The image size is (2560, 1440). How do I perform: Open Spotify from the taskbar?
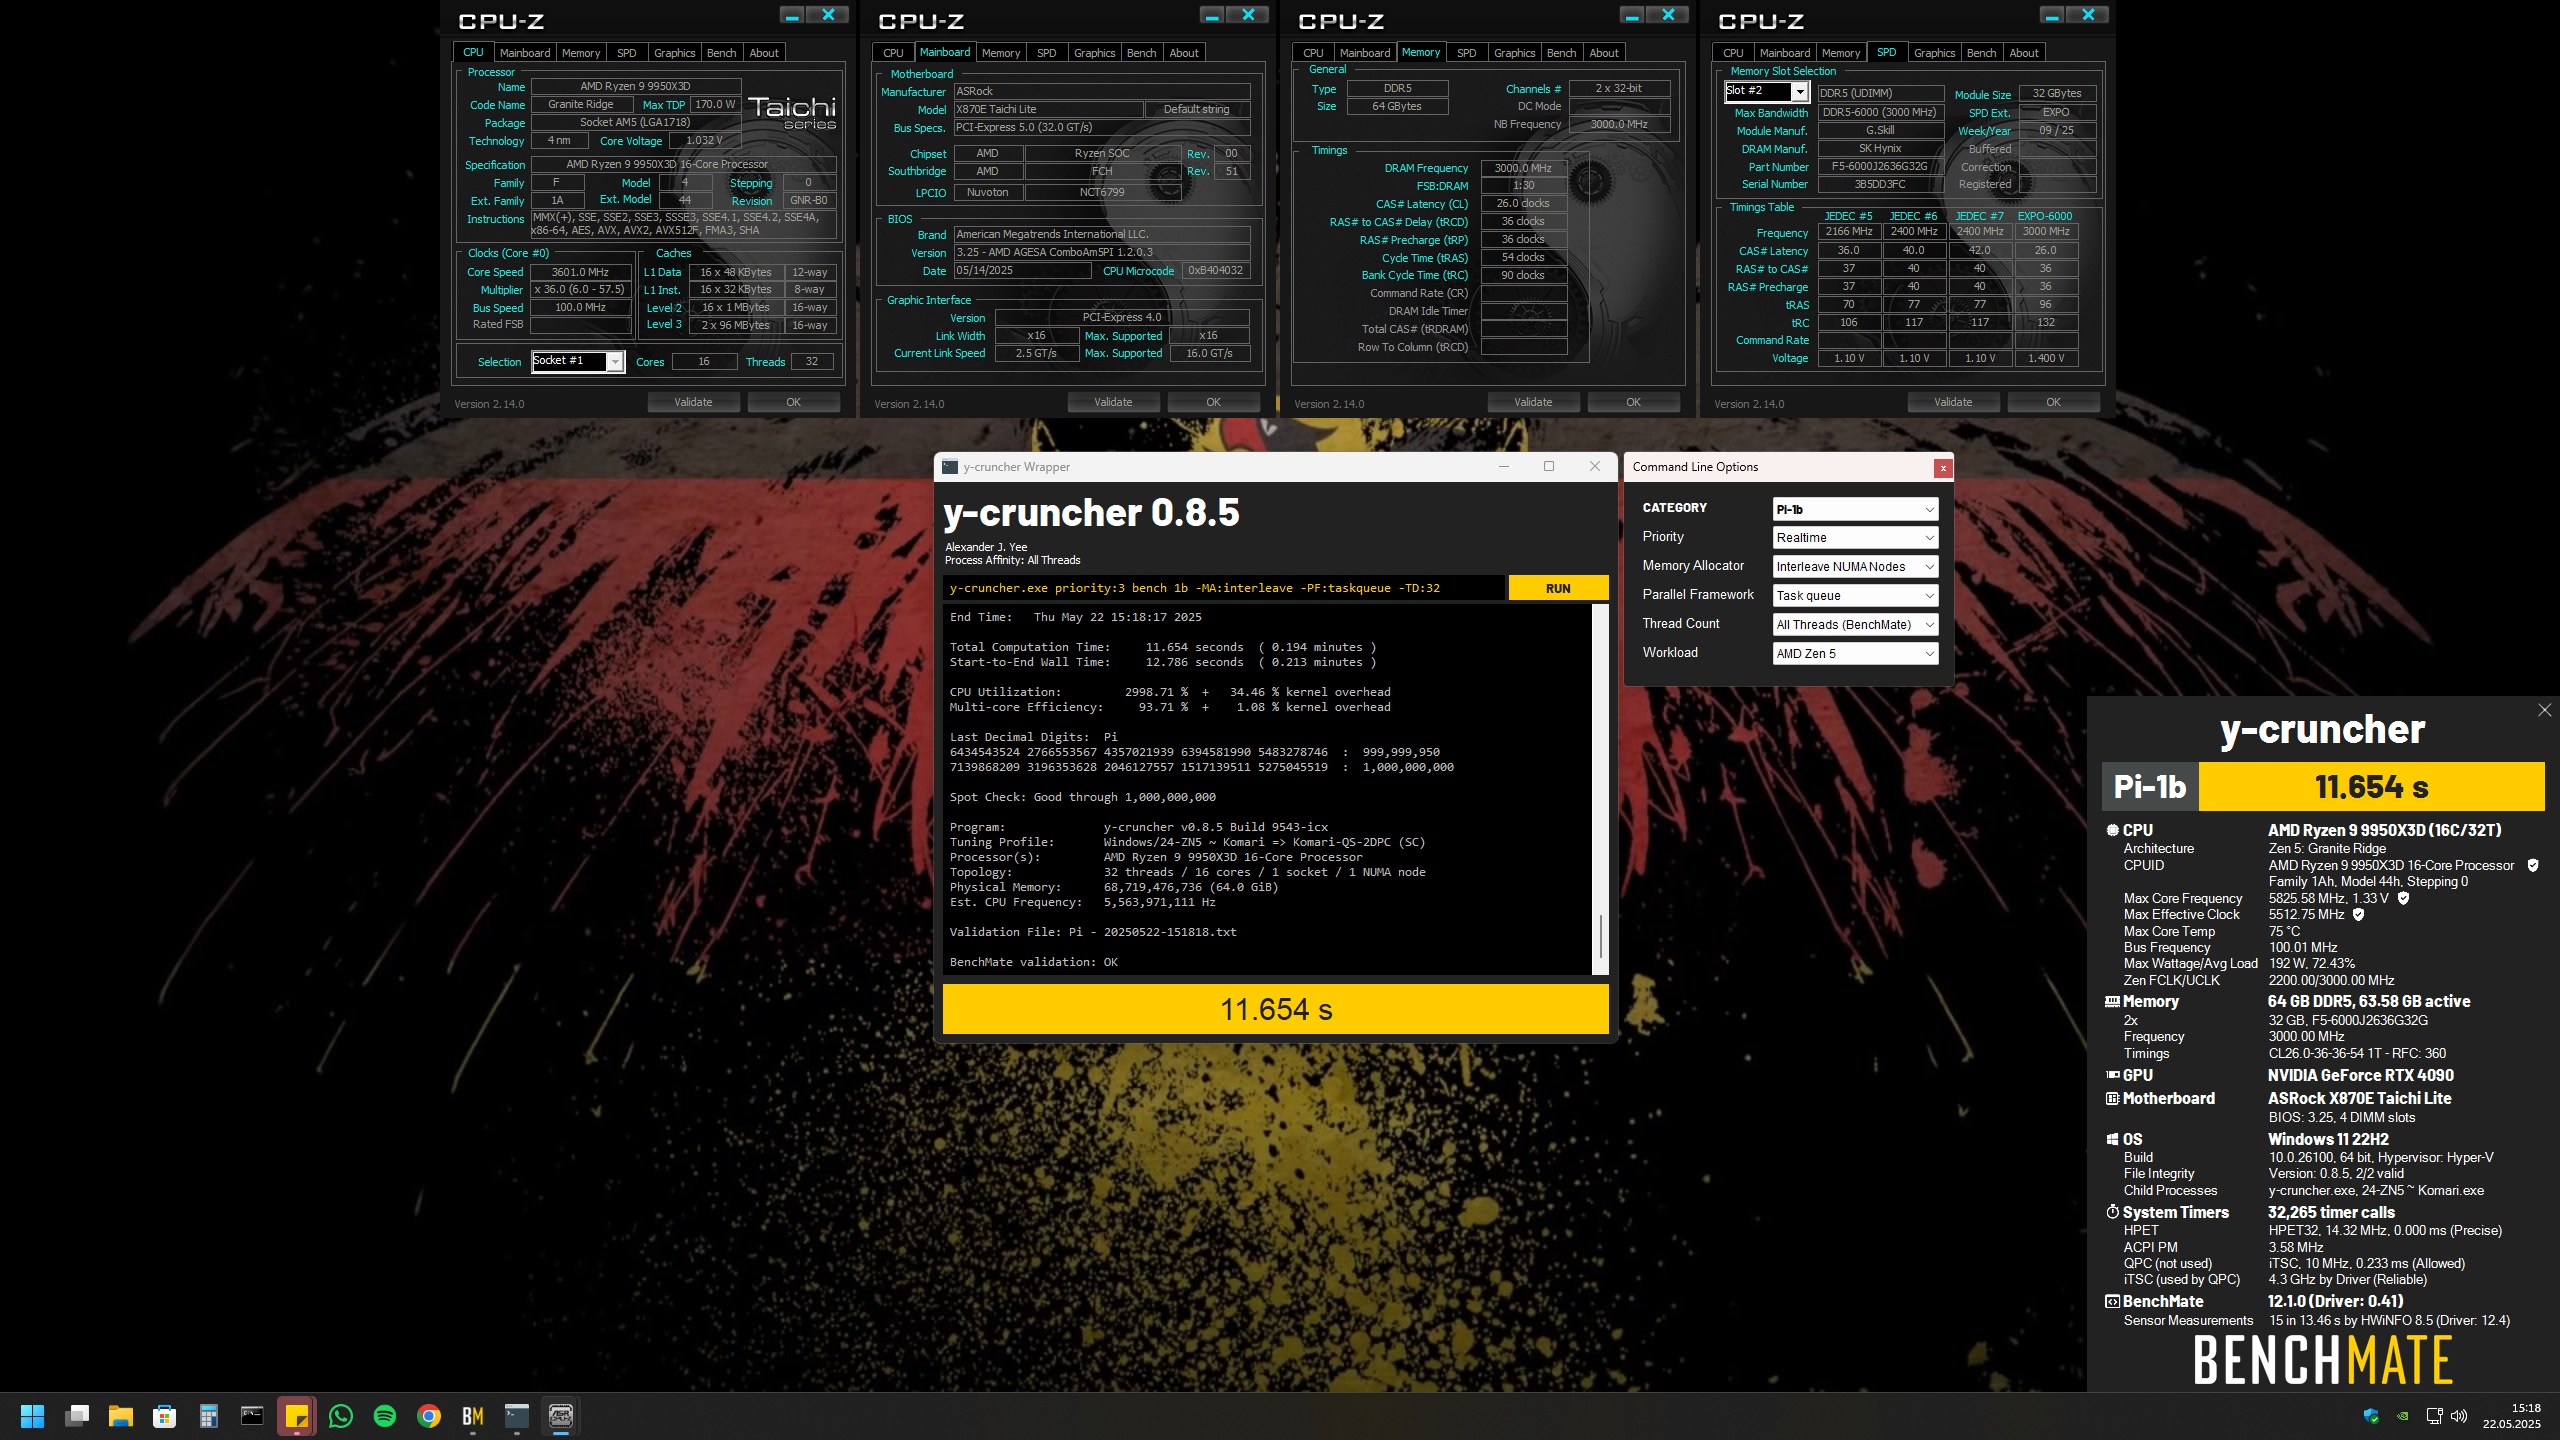[385, 1416]
